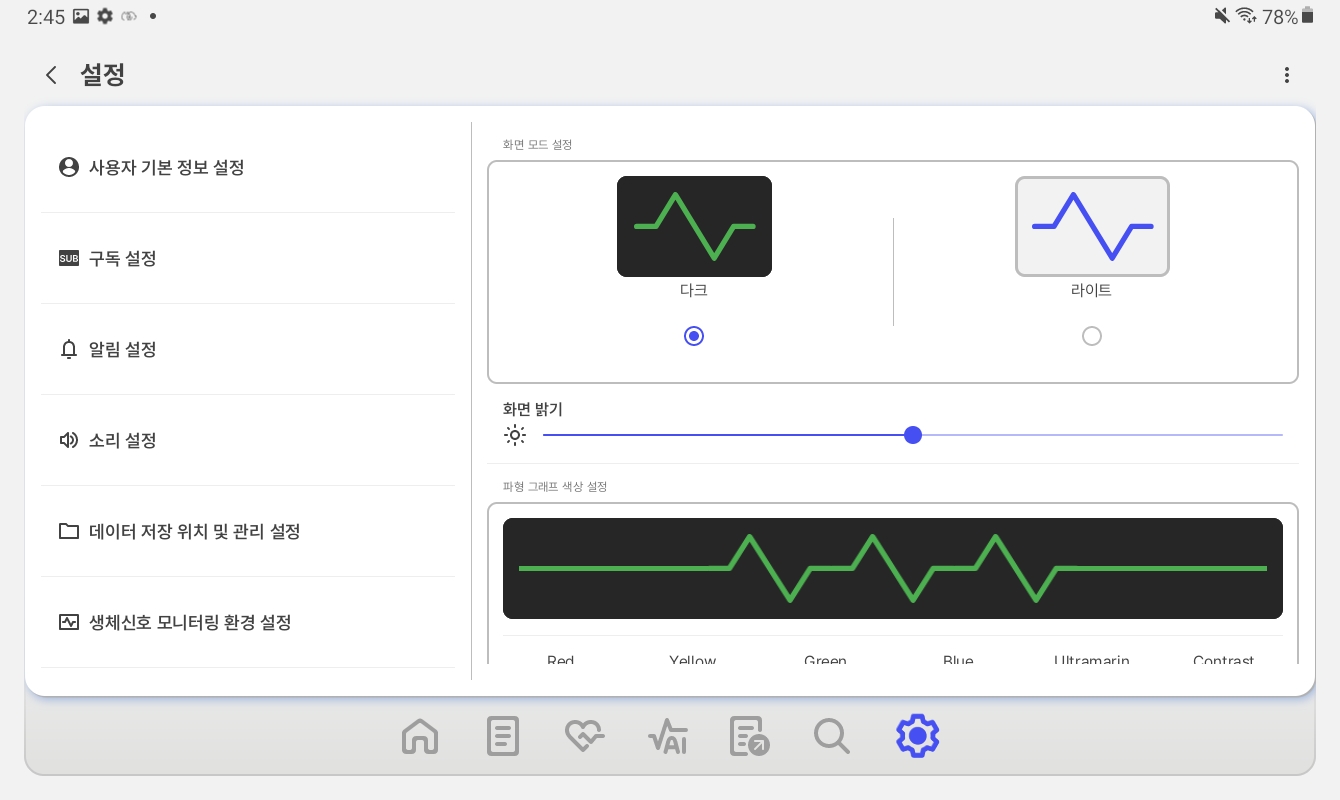The height and width of the screenshot is (800, 1340).
Task: Open 사용자 기본 정보 설정 menu item
Action: point(248,167)
